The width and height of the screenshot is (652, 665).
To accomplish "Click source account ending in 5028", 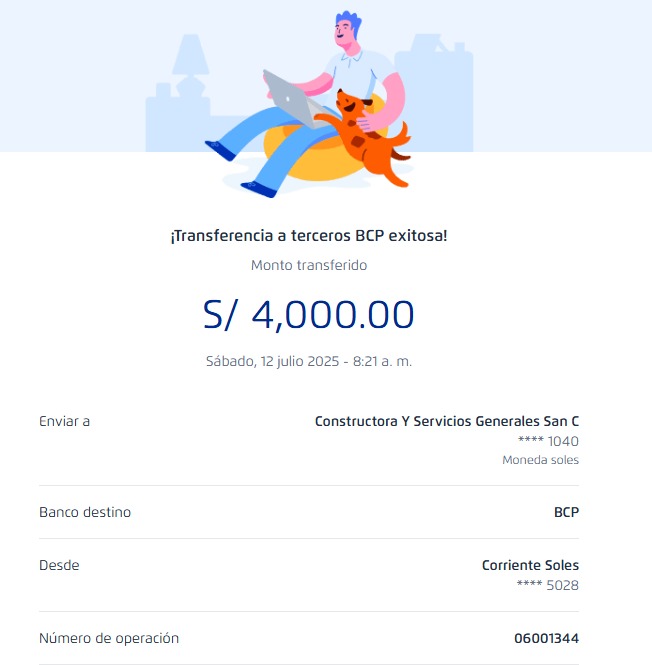I will (x=548, y=585).
